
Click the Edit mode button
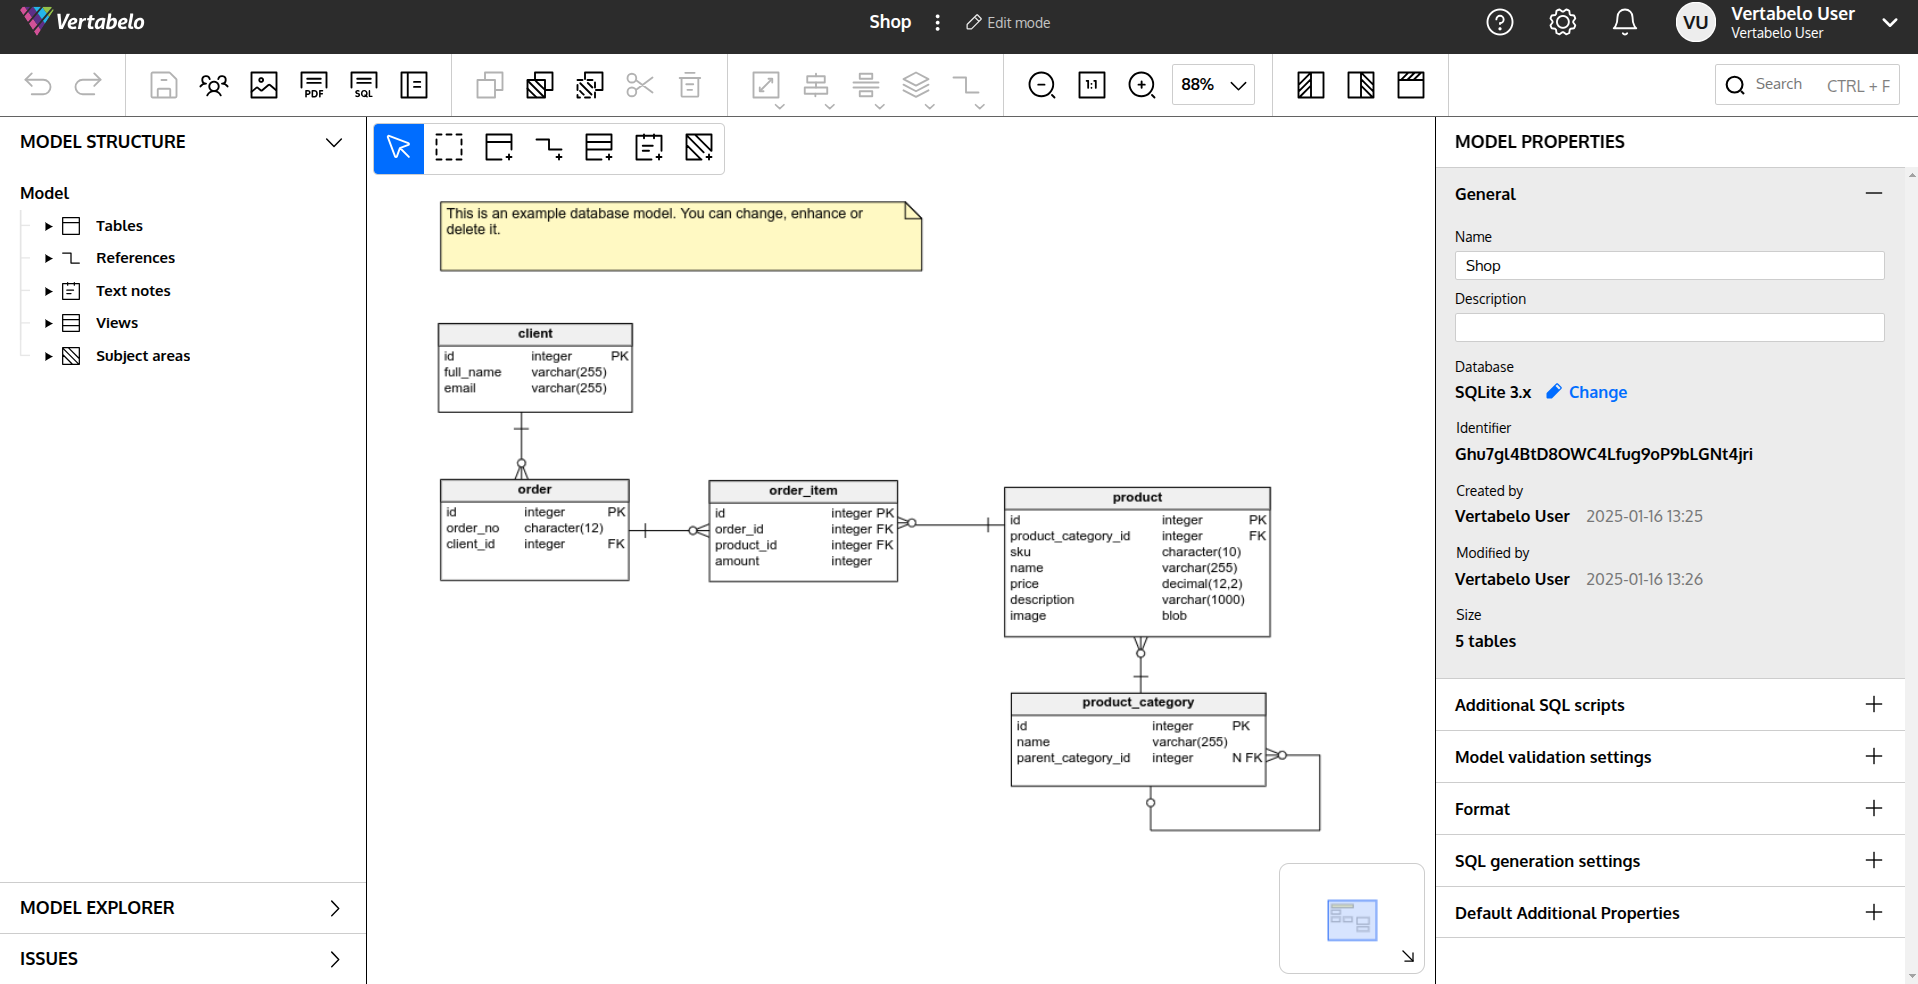(1008, 22)
